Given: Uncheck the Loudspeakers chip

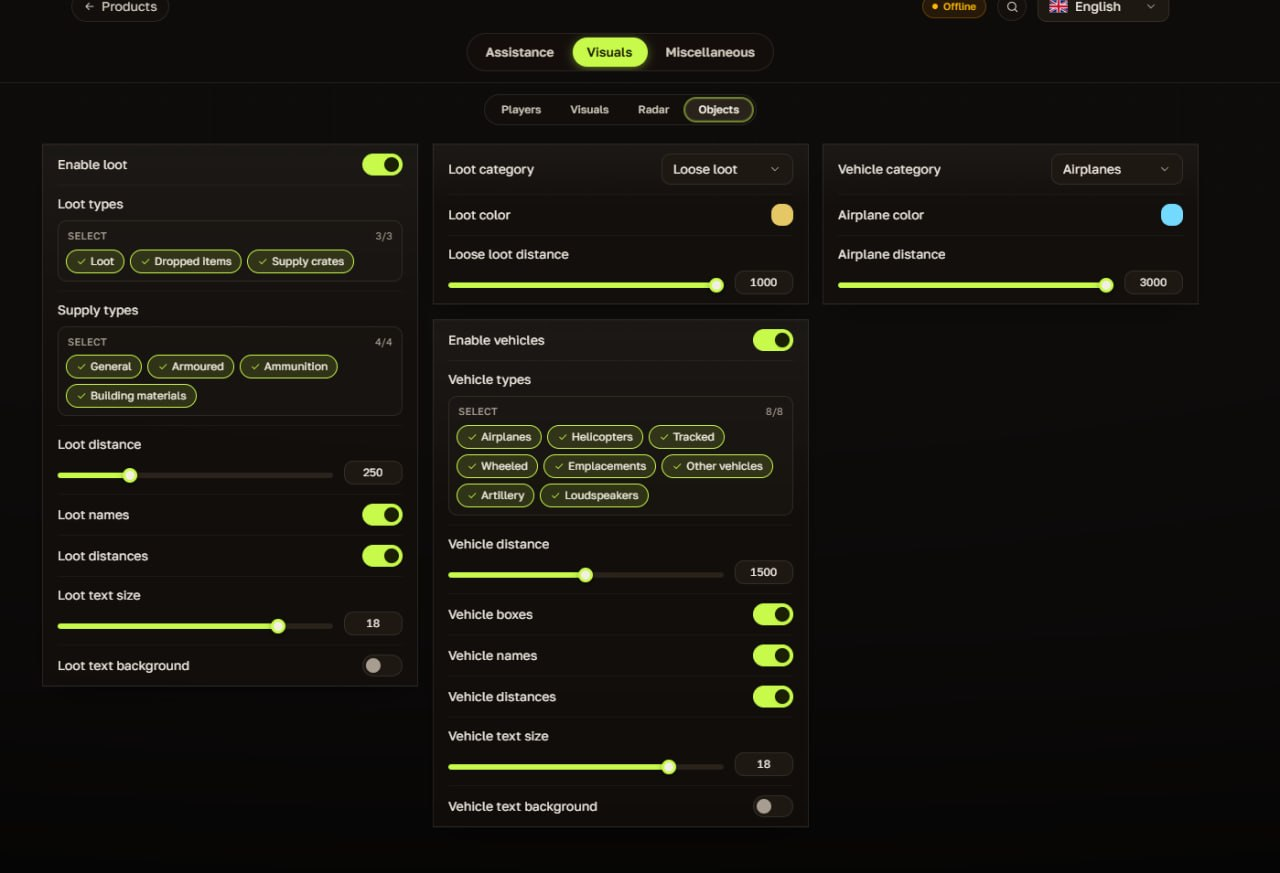Looking at the screenshot, I should [595, 496].
